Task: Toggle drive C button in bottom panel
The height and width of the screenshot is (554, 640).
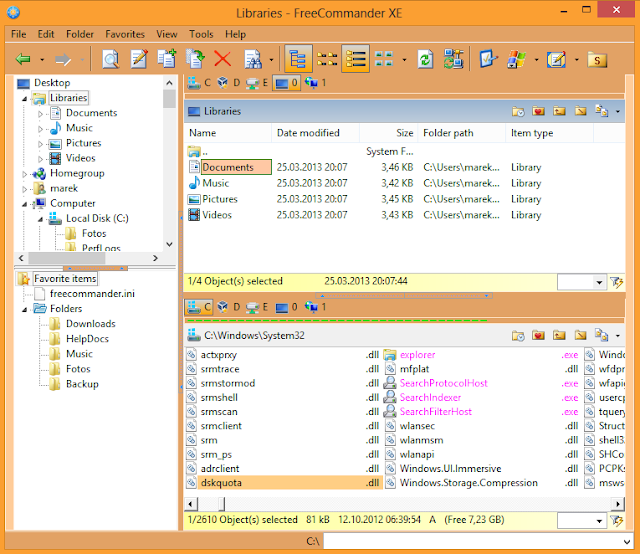Action: (199, 307)
